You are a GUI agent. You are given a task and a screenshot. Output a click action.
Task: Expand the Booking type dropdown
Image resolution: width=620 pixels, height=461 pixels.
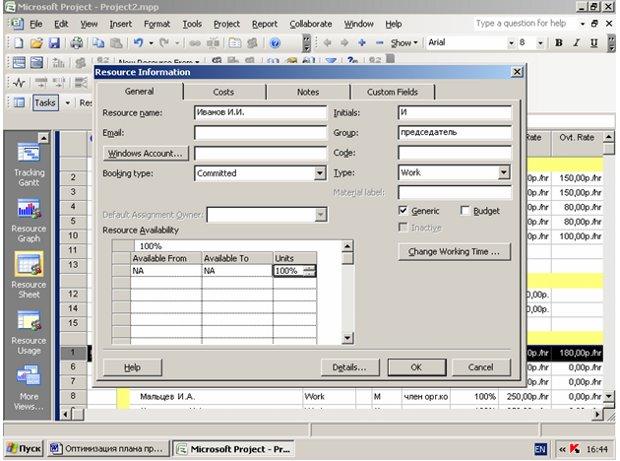pyautogui.click(x=320, y=173)
